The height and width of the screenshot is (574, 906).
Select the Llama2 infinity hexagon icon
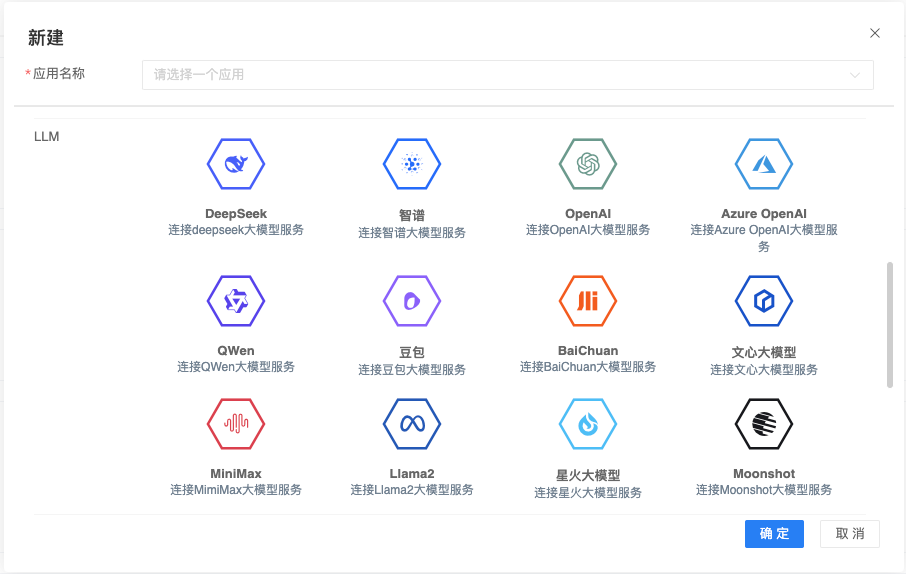click(412, 424)
